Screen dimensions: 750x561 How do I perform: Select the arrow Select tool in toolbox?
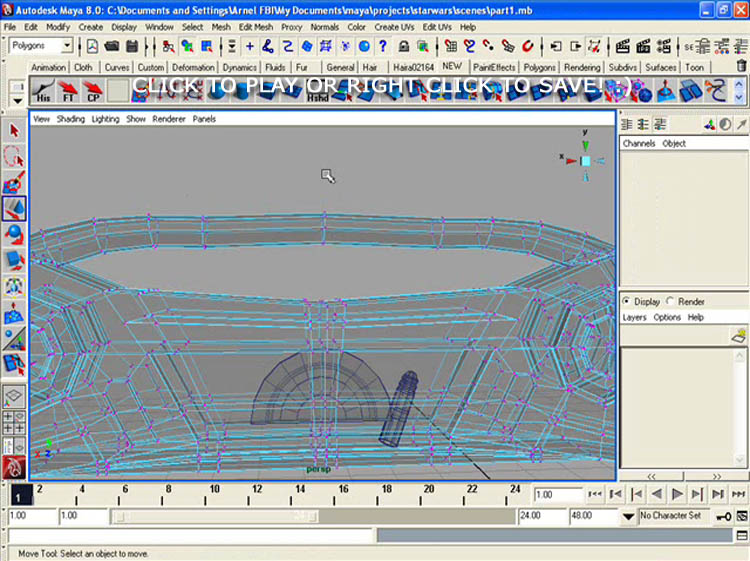click(15, 131)
